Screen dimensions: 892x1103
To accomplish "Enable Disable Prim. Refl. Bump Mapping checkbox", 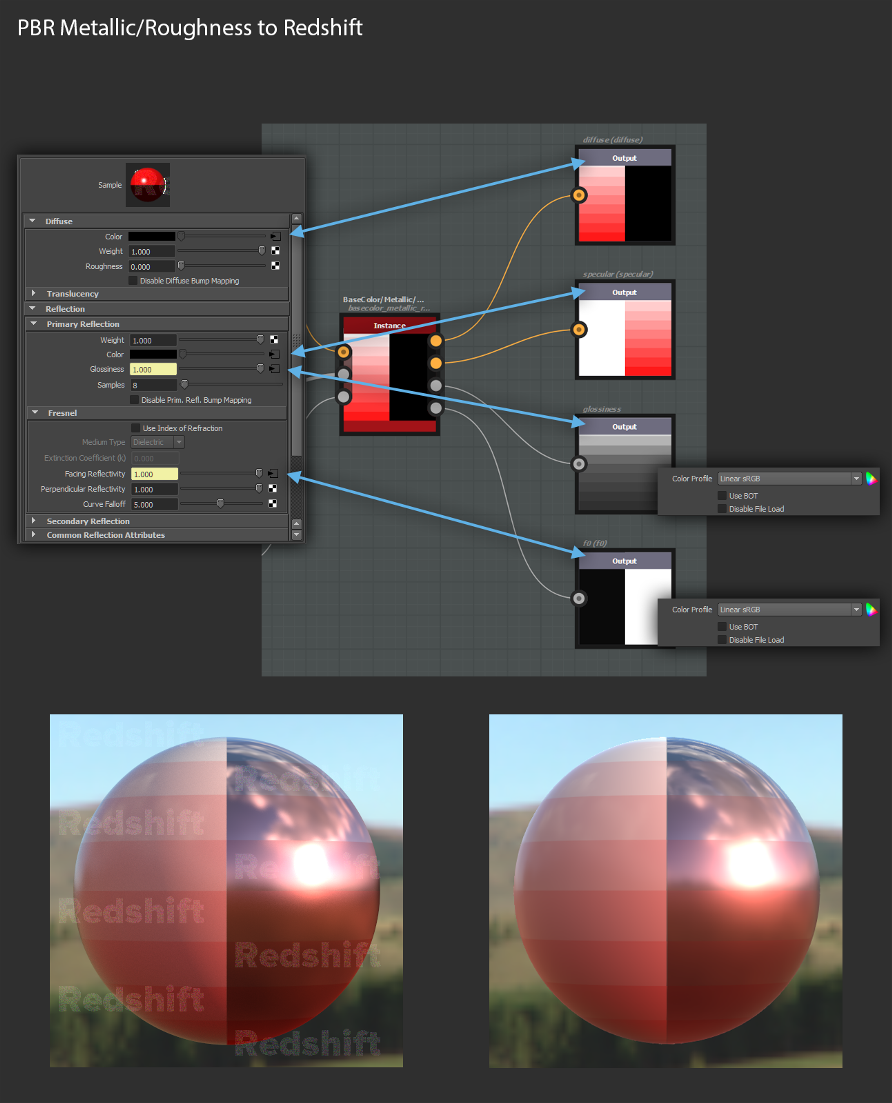I will point(134,400).
